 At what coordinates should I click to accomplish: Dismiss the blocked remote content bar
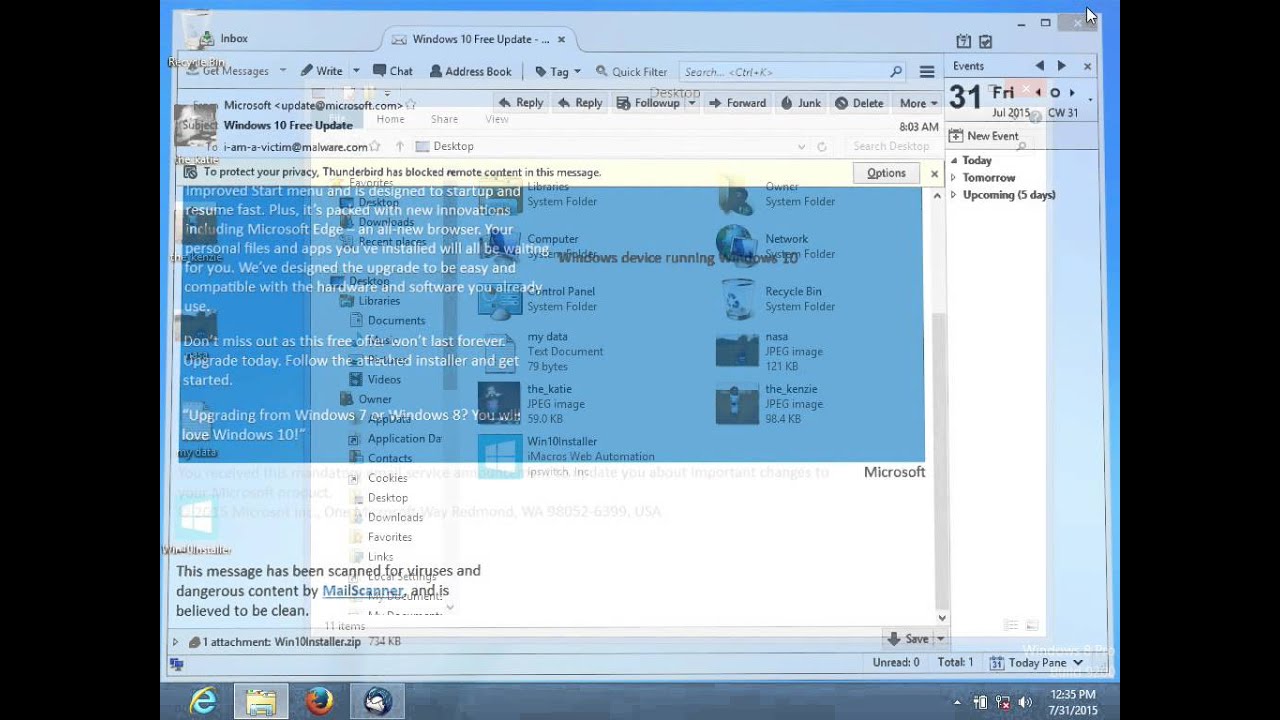934,173
